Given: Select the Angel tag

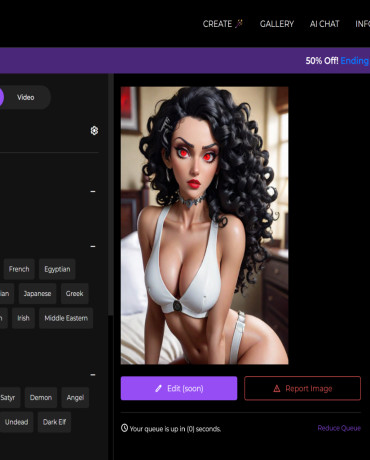Looking at the screenshot, I should pyautogui.click(x=75, y=398).
